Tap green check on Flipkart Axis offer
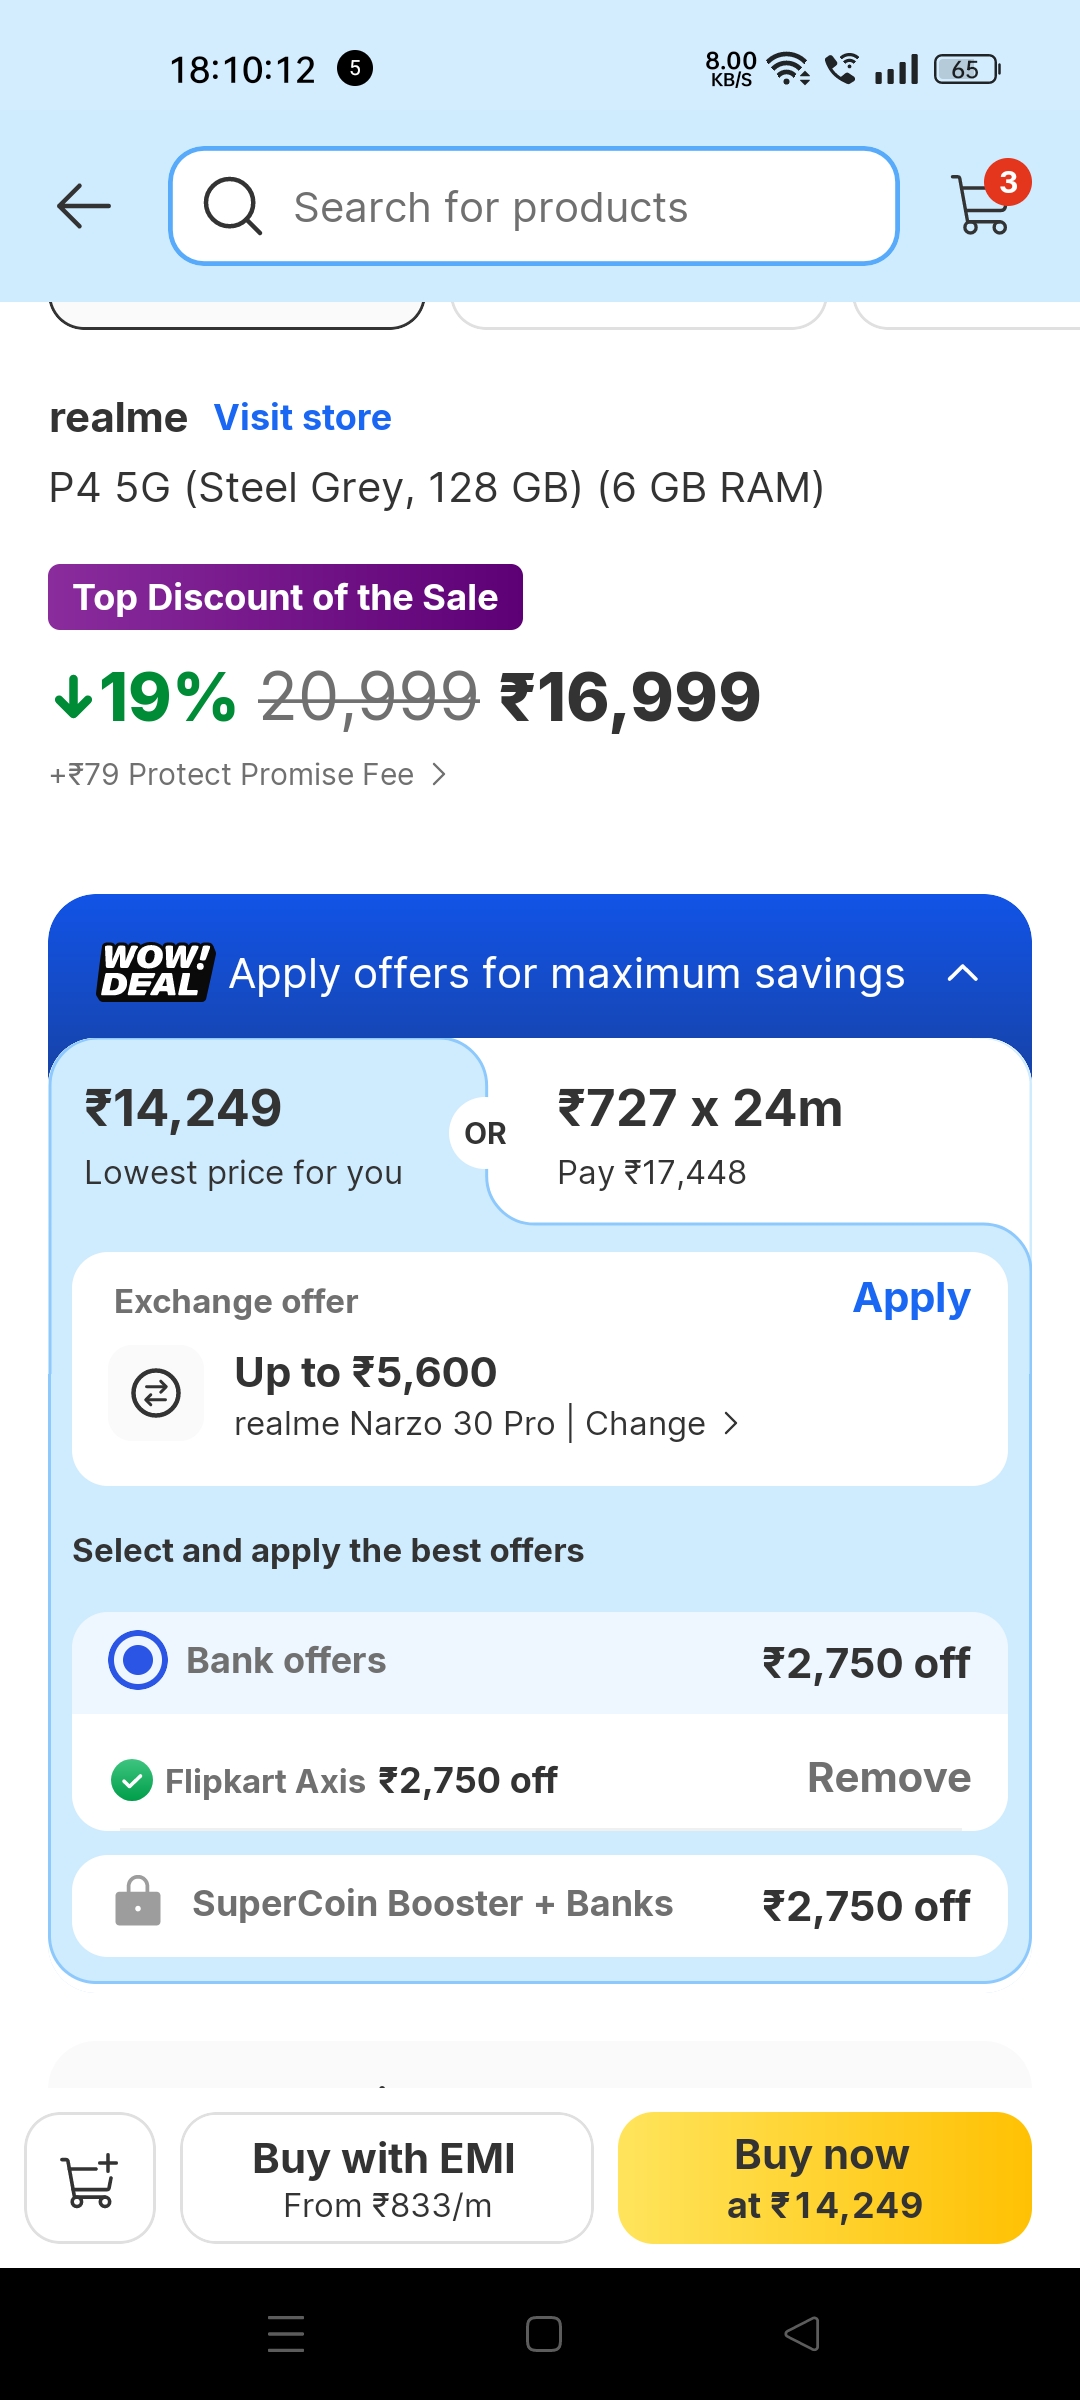The height and width of the screenshot is (2400, 1080). point(132,1780)
